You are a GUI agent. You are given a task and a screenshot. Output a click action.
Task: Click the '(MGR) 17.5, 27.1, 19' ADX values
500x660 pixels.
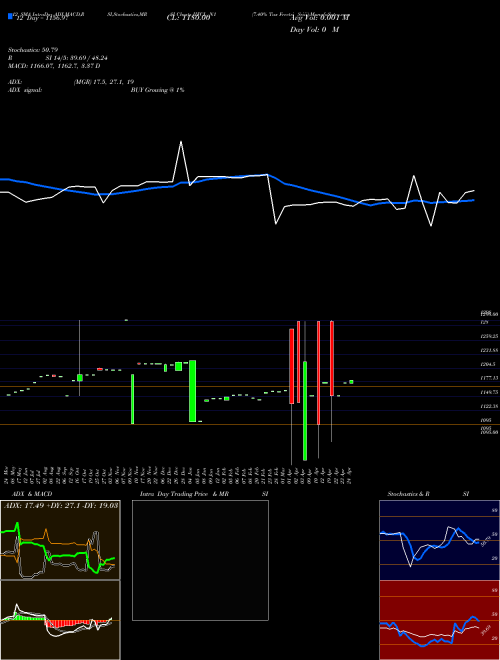click(x=104, y=82)
